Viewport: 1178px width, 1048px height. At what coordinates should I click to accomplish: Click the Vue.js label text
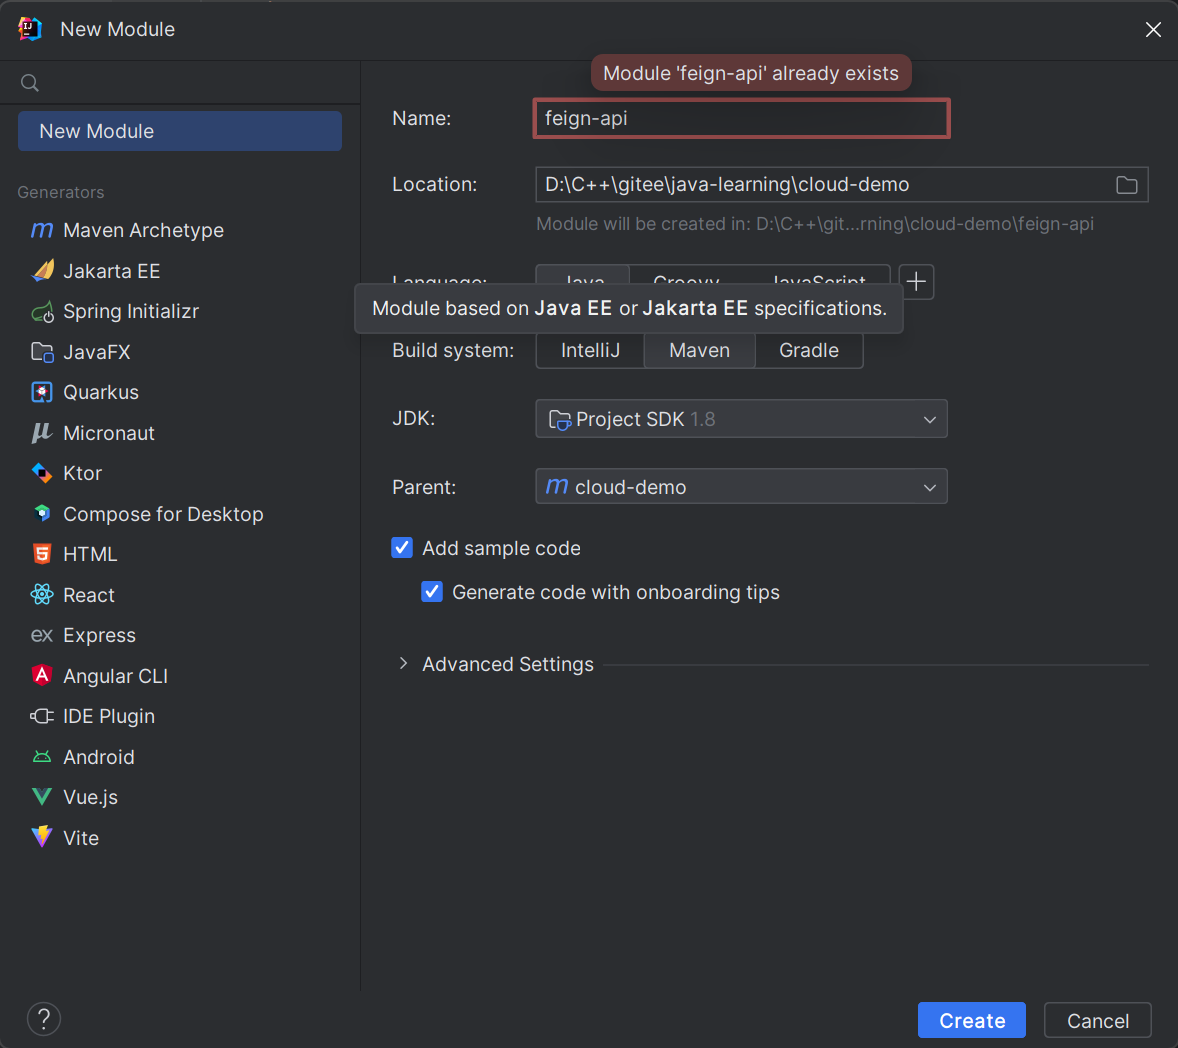pos(90,797)
